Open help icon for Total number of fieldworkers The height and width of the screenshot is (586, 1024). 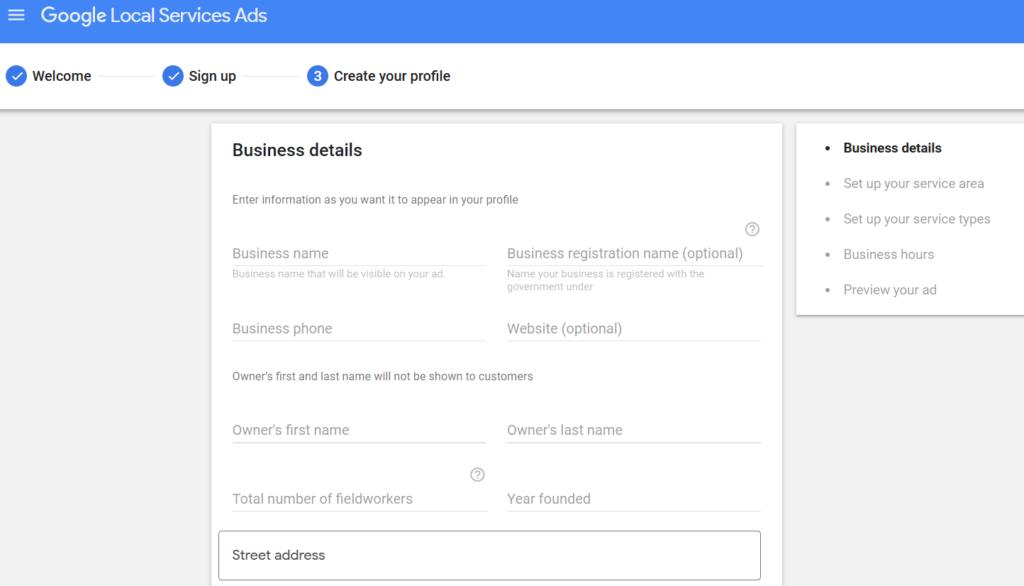click(x=477, y=475)
